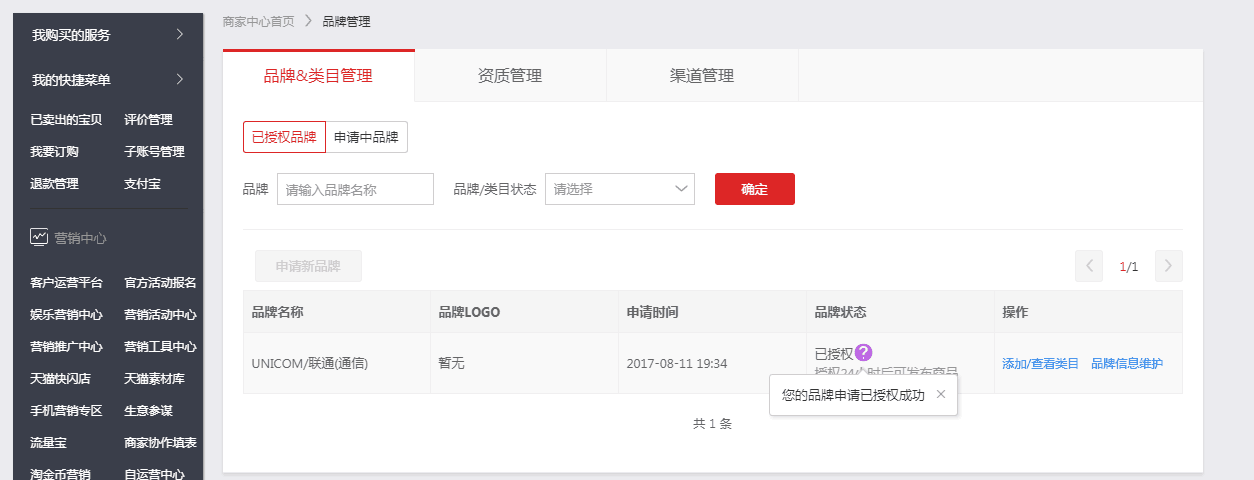Viewport: 1254px width, 480px height.
Task: Click the 申请新品牌 button
Action: pos(308,266)
